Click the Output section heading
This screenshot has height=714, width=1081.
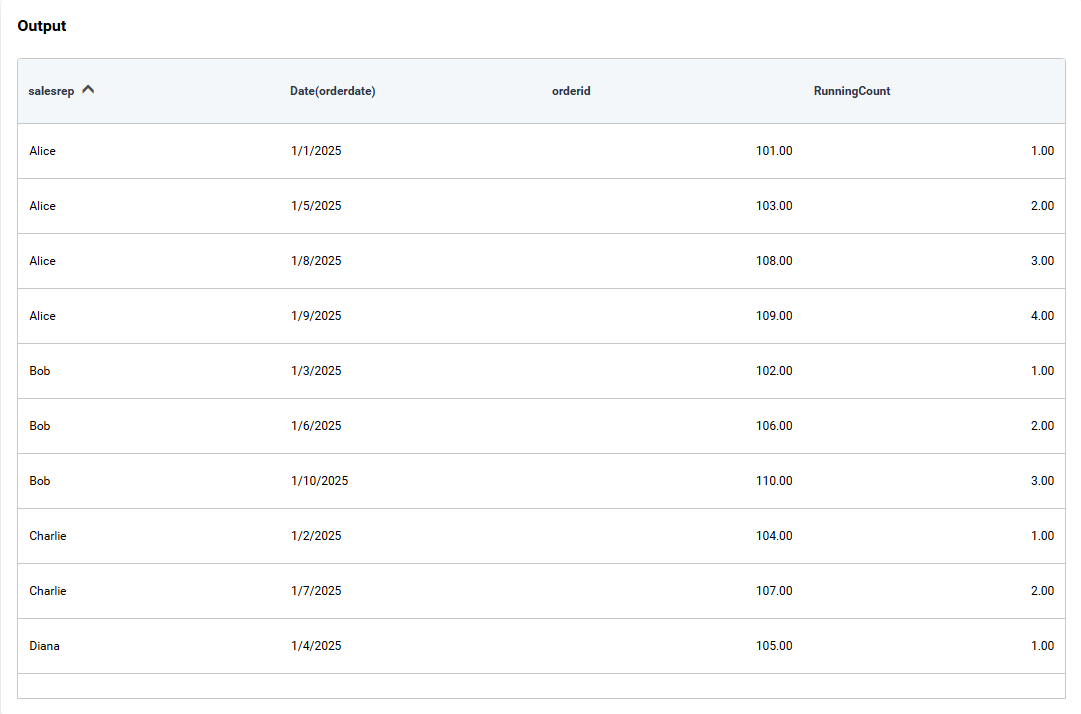(x=42, y=26)
